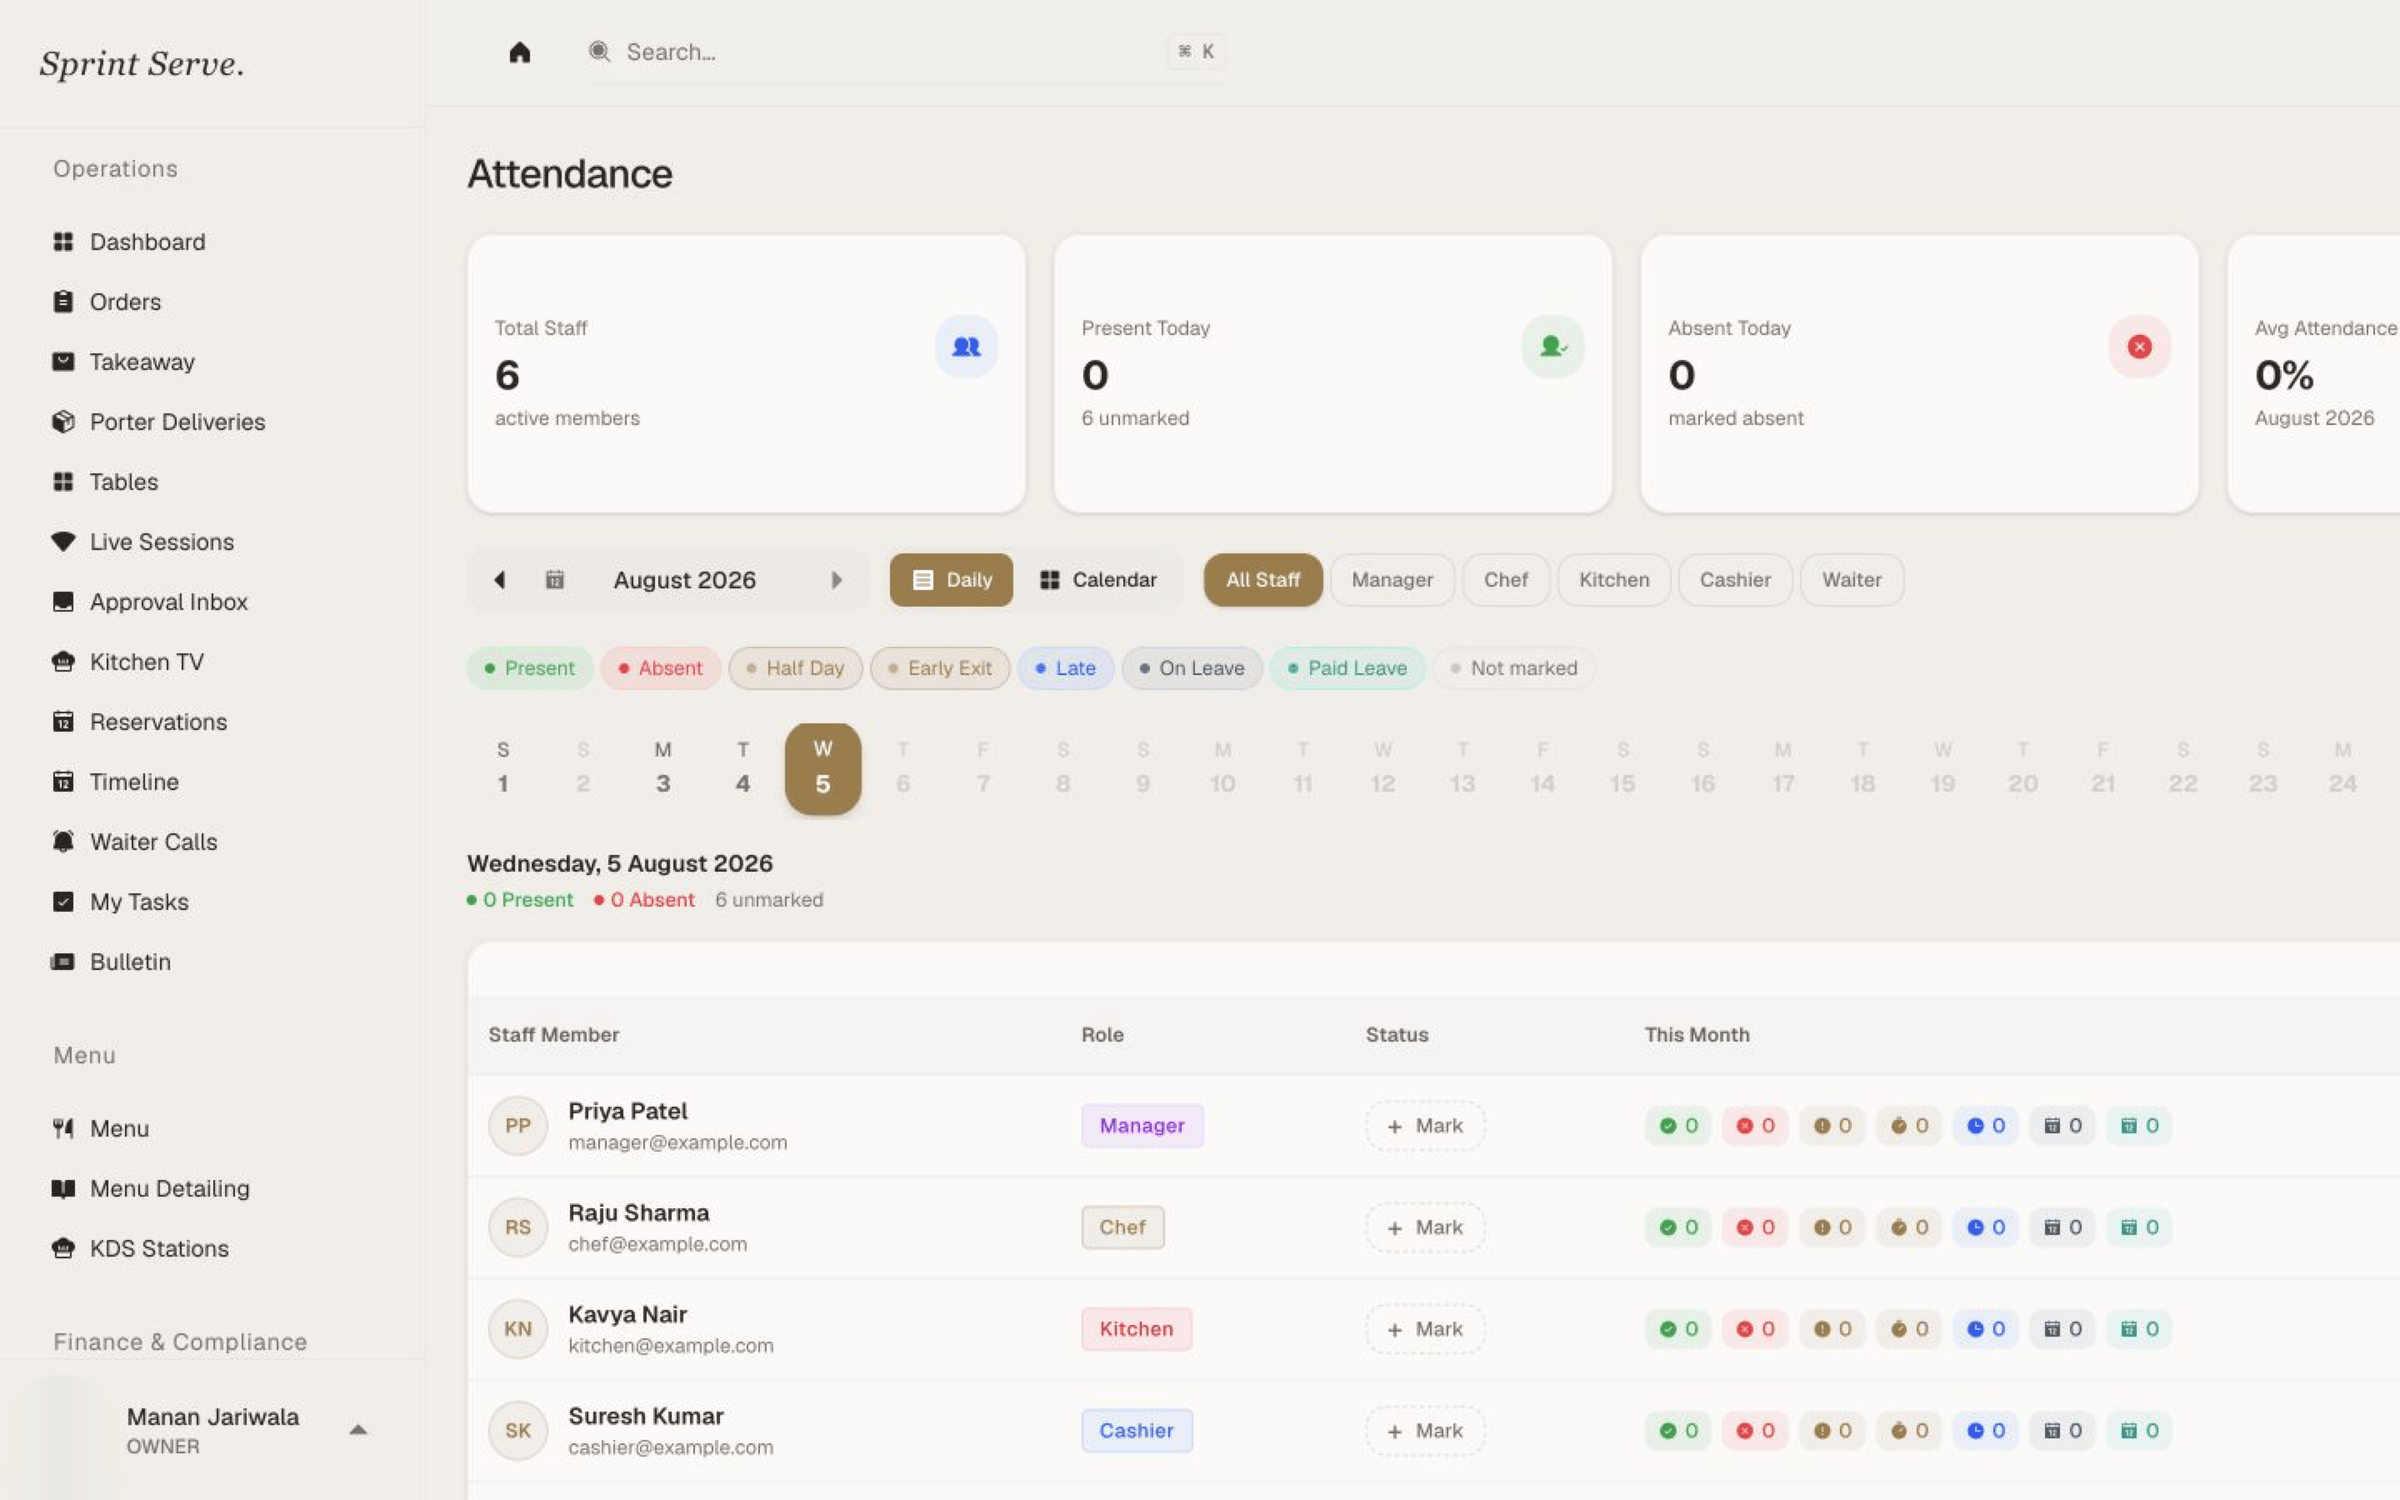Click the Absent legend chip
Screen dimensions: 2400x1500
[661, 668]
